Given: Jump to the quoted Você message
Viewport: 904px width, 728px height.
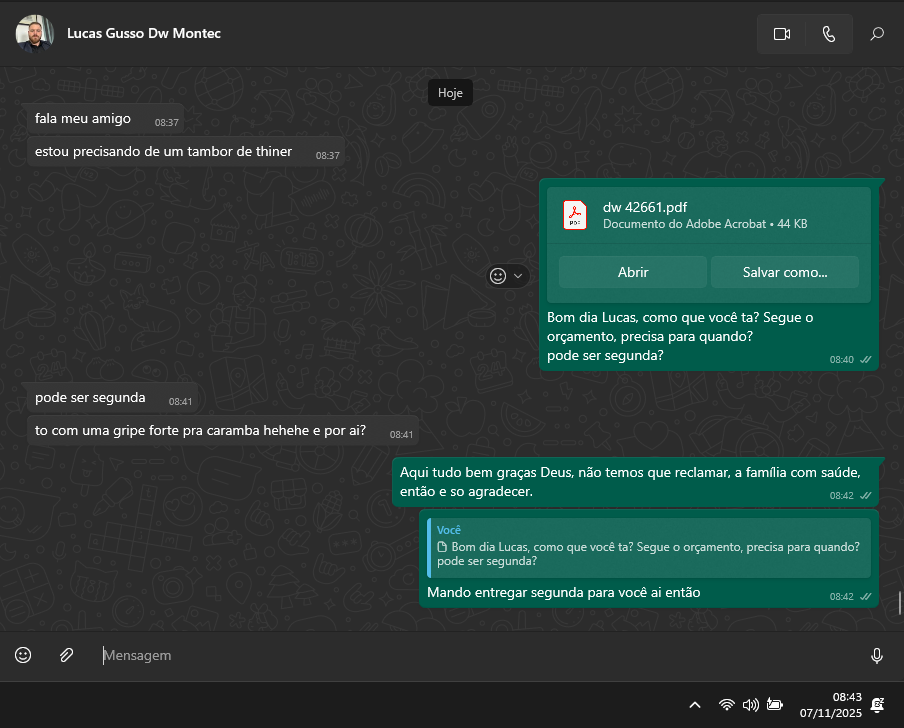Looking at the screenshot, I should coord(648,547).
